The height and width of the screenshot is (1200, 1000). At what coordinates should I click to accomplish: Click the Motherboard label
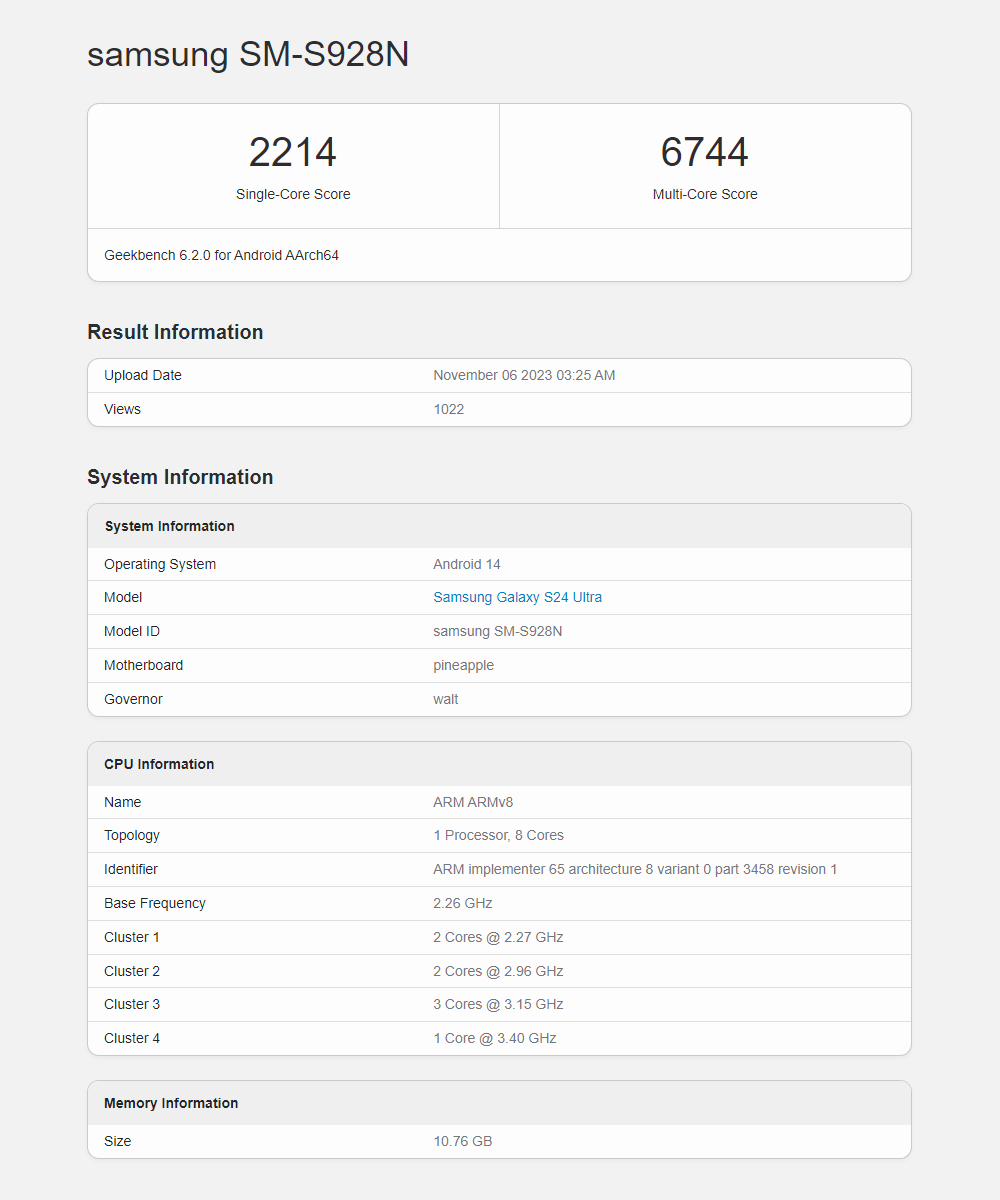pyautogui.click(x=144, y=665)
